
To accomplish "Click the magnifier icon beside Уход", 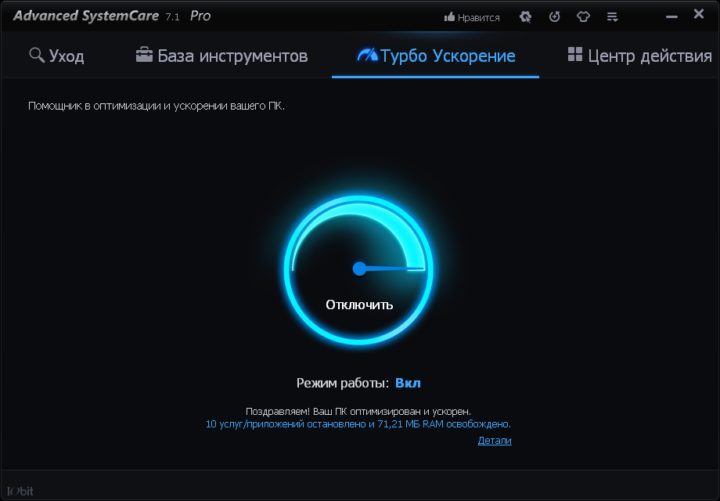I will click(x=36, y=55).
